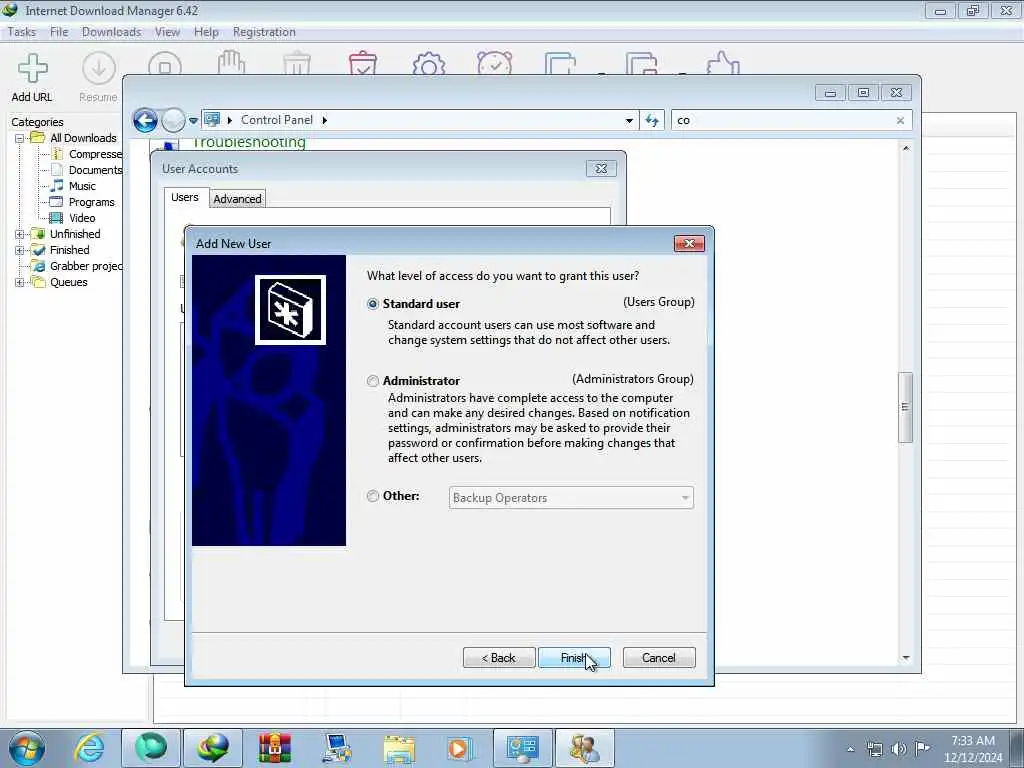Image resolution: width=1024 pixels, height=768 pixels.
Task: Open the User Accounts taskbar icon
Action: point(584,748)
